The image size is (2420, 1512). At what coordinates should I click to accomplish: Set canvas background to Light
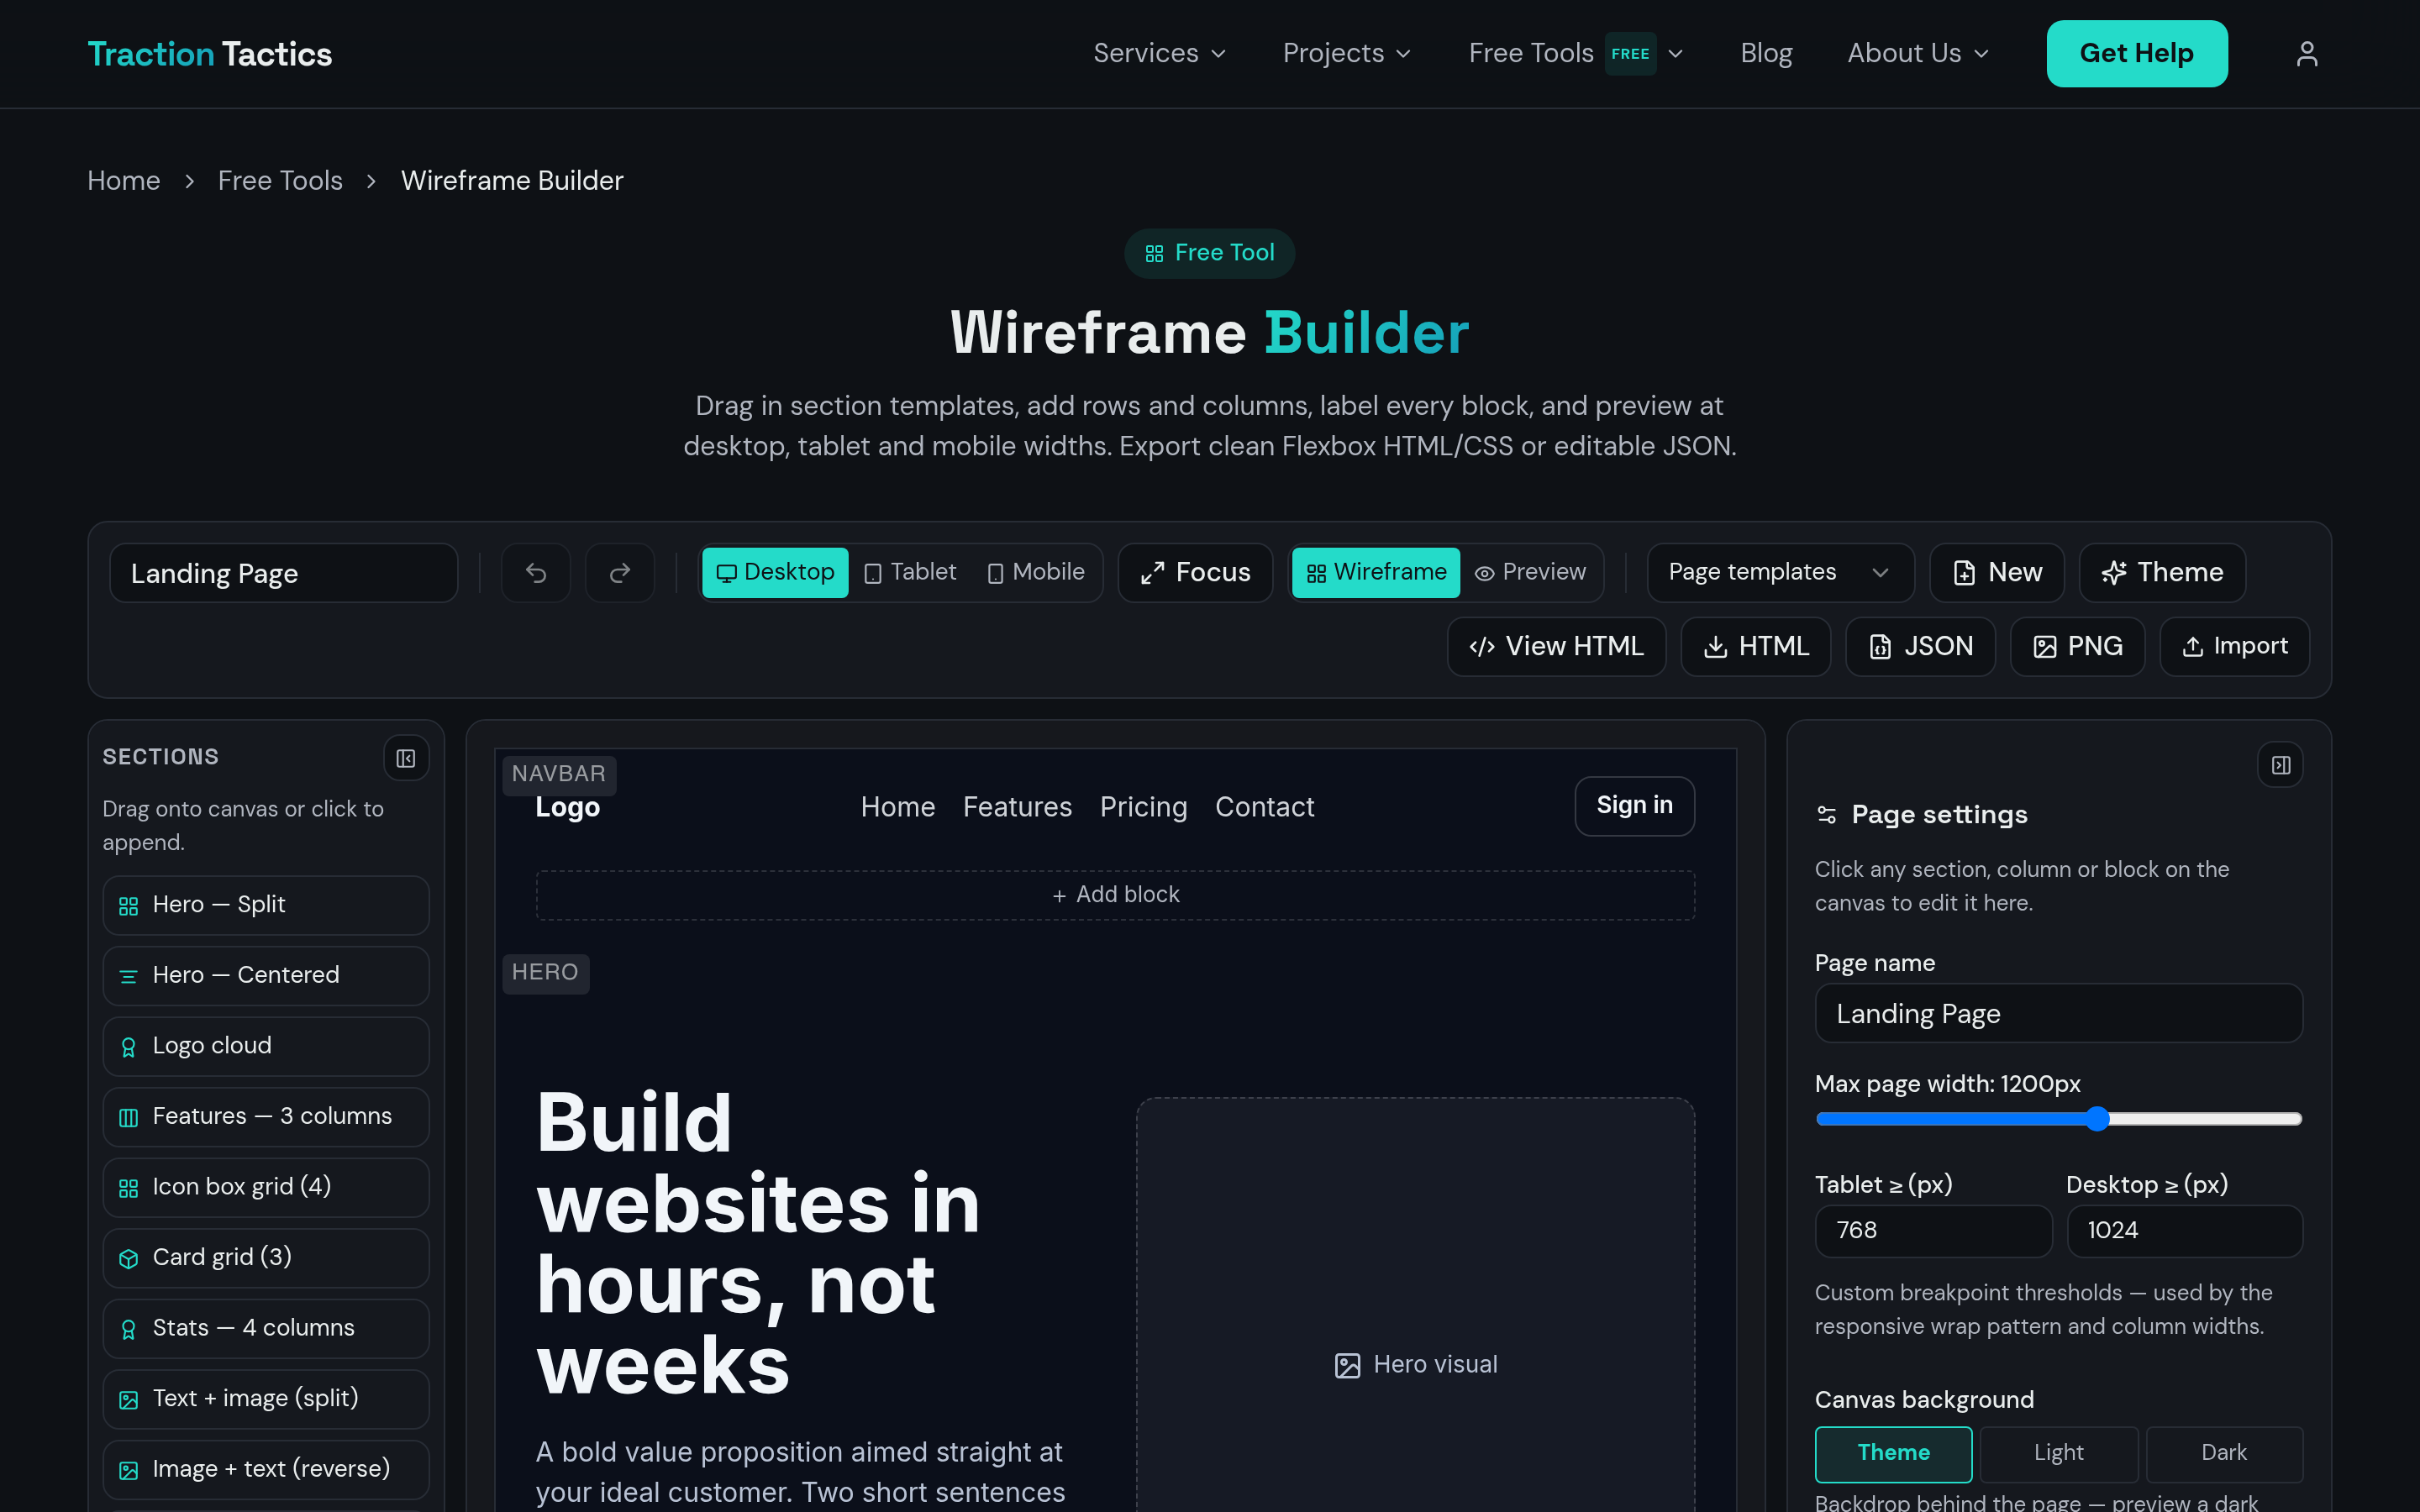(2058, 1454)
